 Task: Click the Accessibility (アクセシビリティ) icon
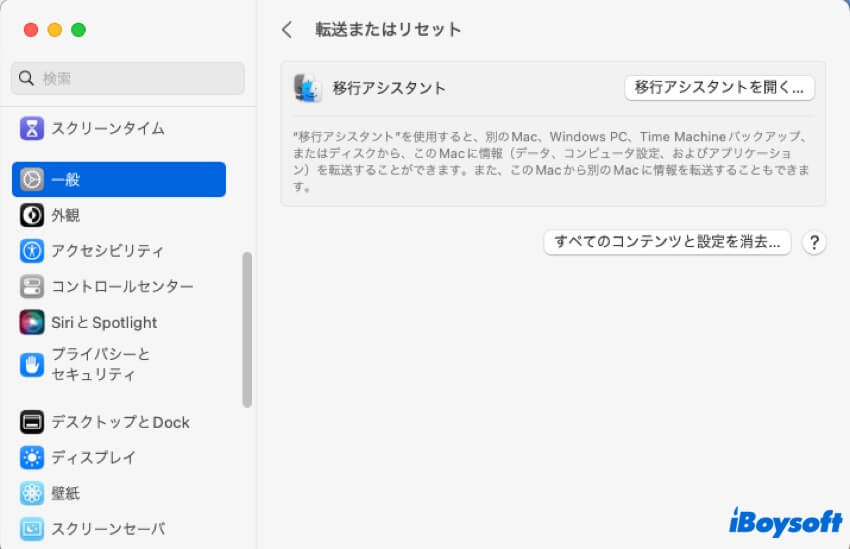(x=32, y=251)
